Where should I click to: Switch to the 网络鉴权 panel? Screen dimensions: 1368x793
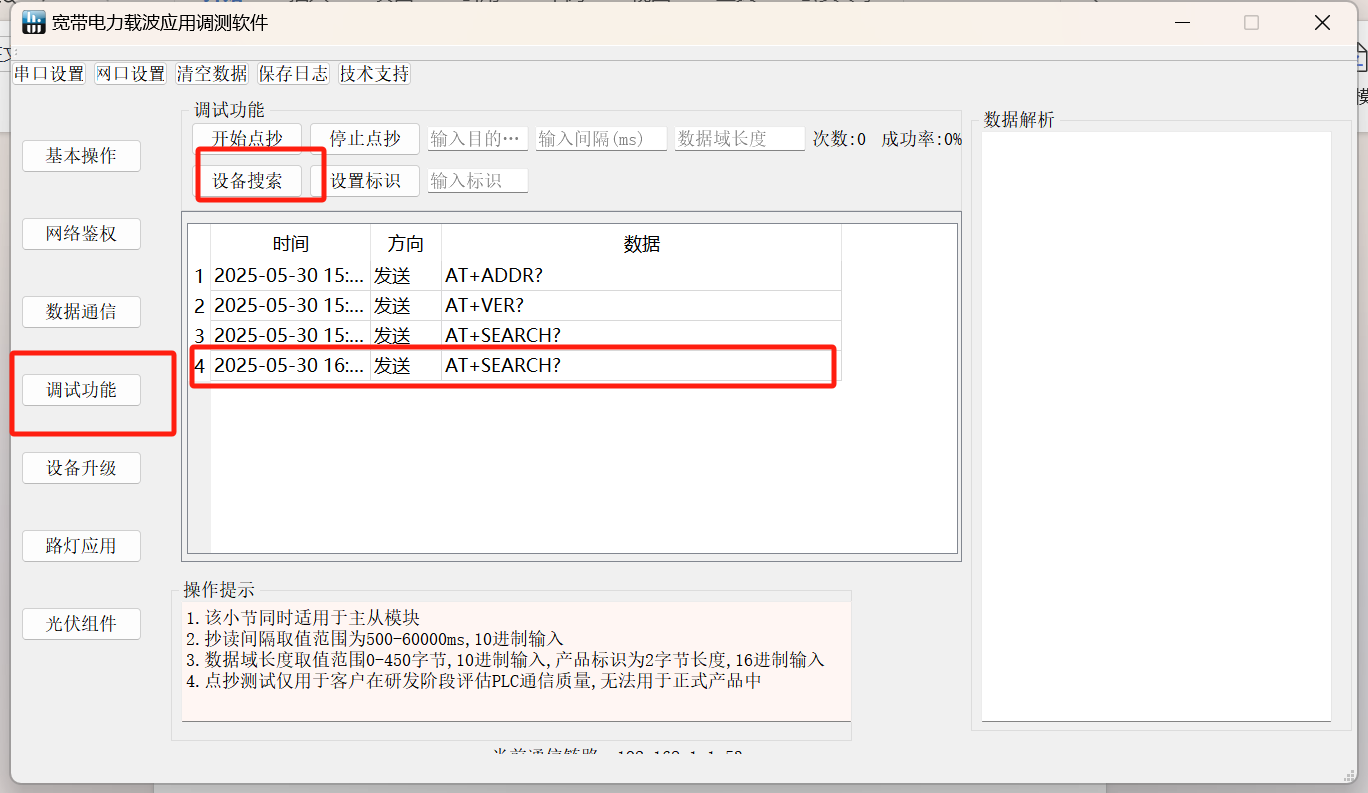(81, 233)
